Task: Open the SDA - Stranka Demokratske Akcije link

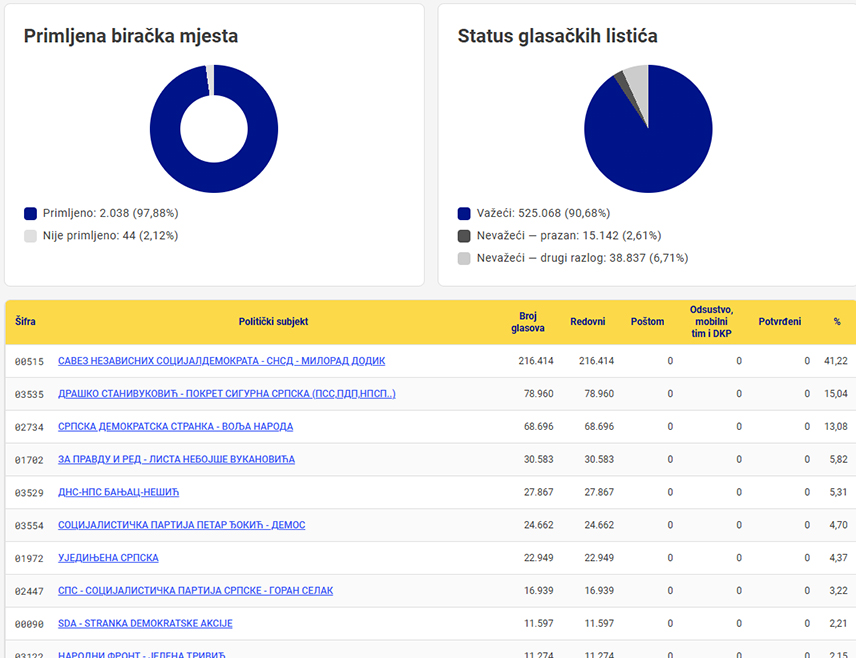Action: [x=145, y=623]
